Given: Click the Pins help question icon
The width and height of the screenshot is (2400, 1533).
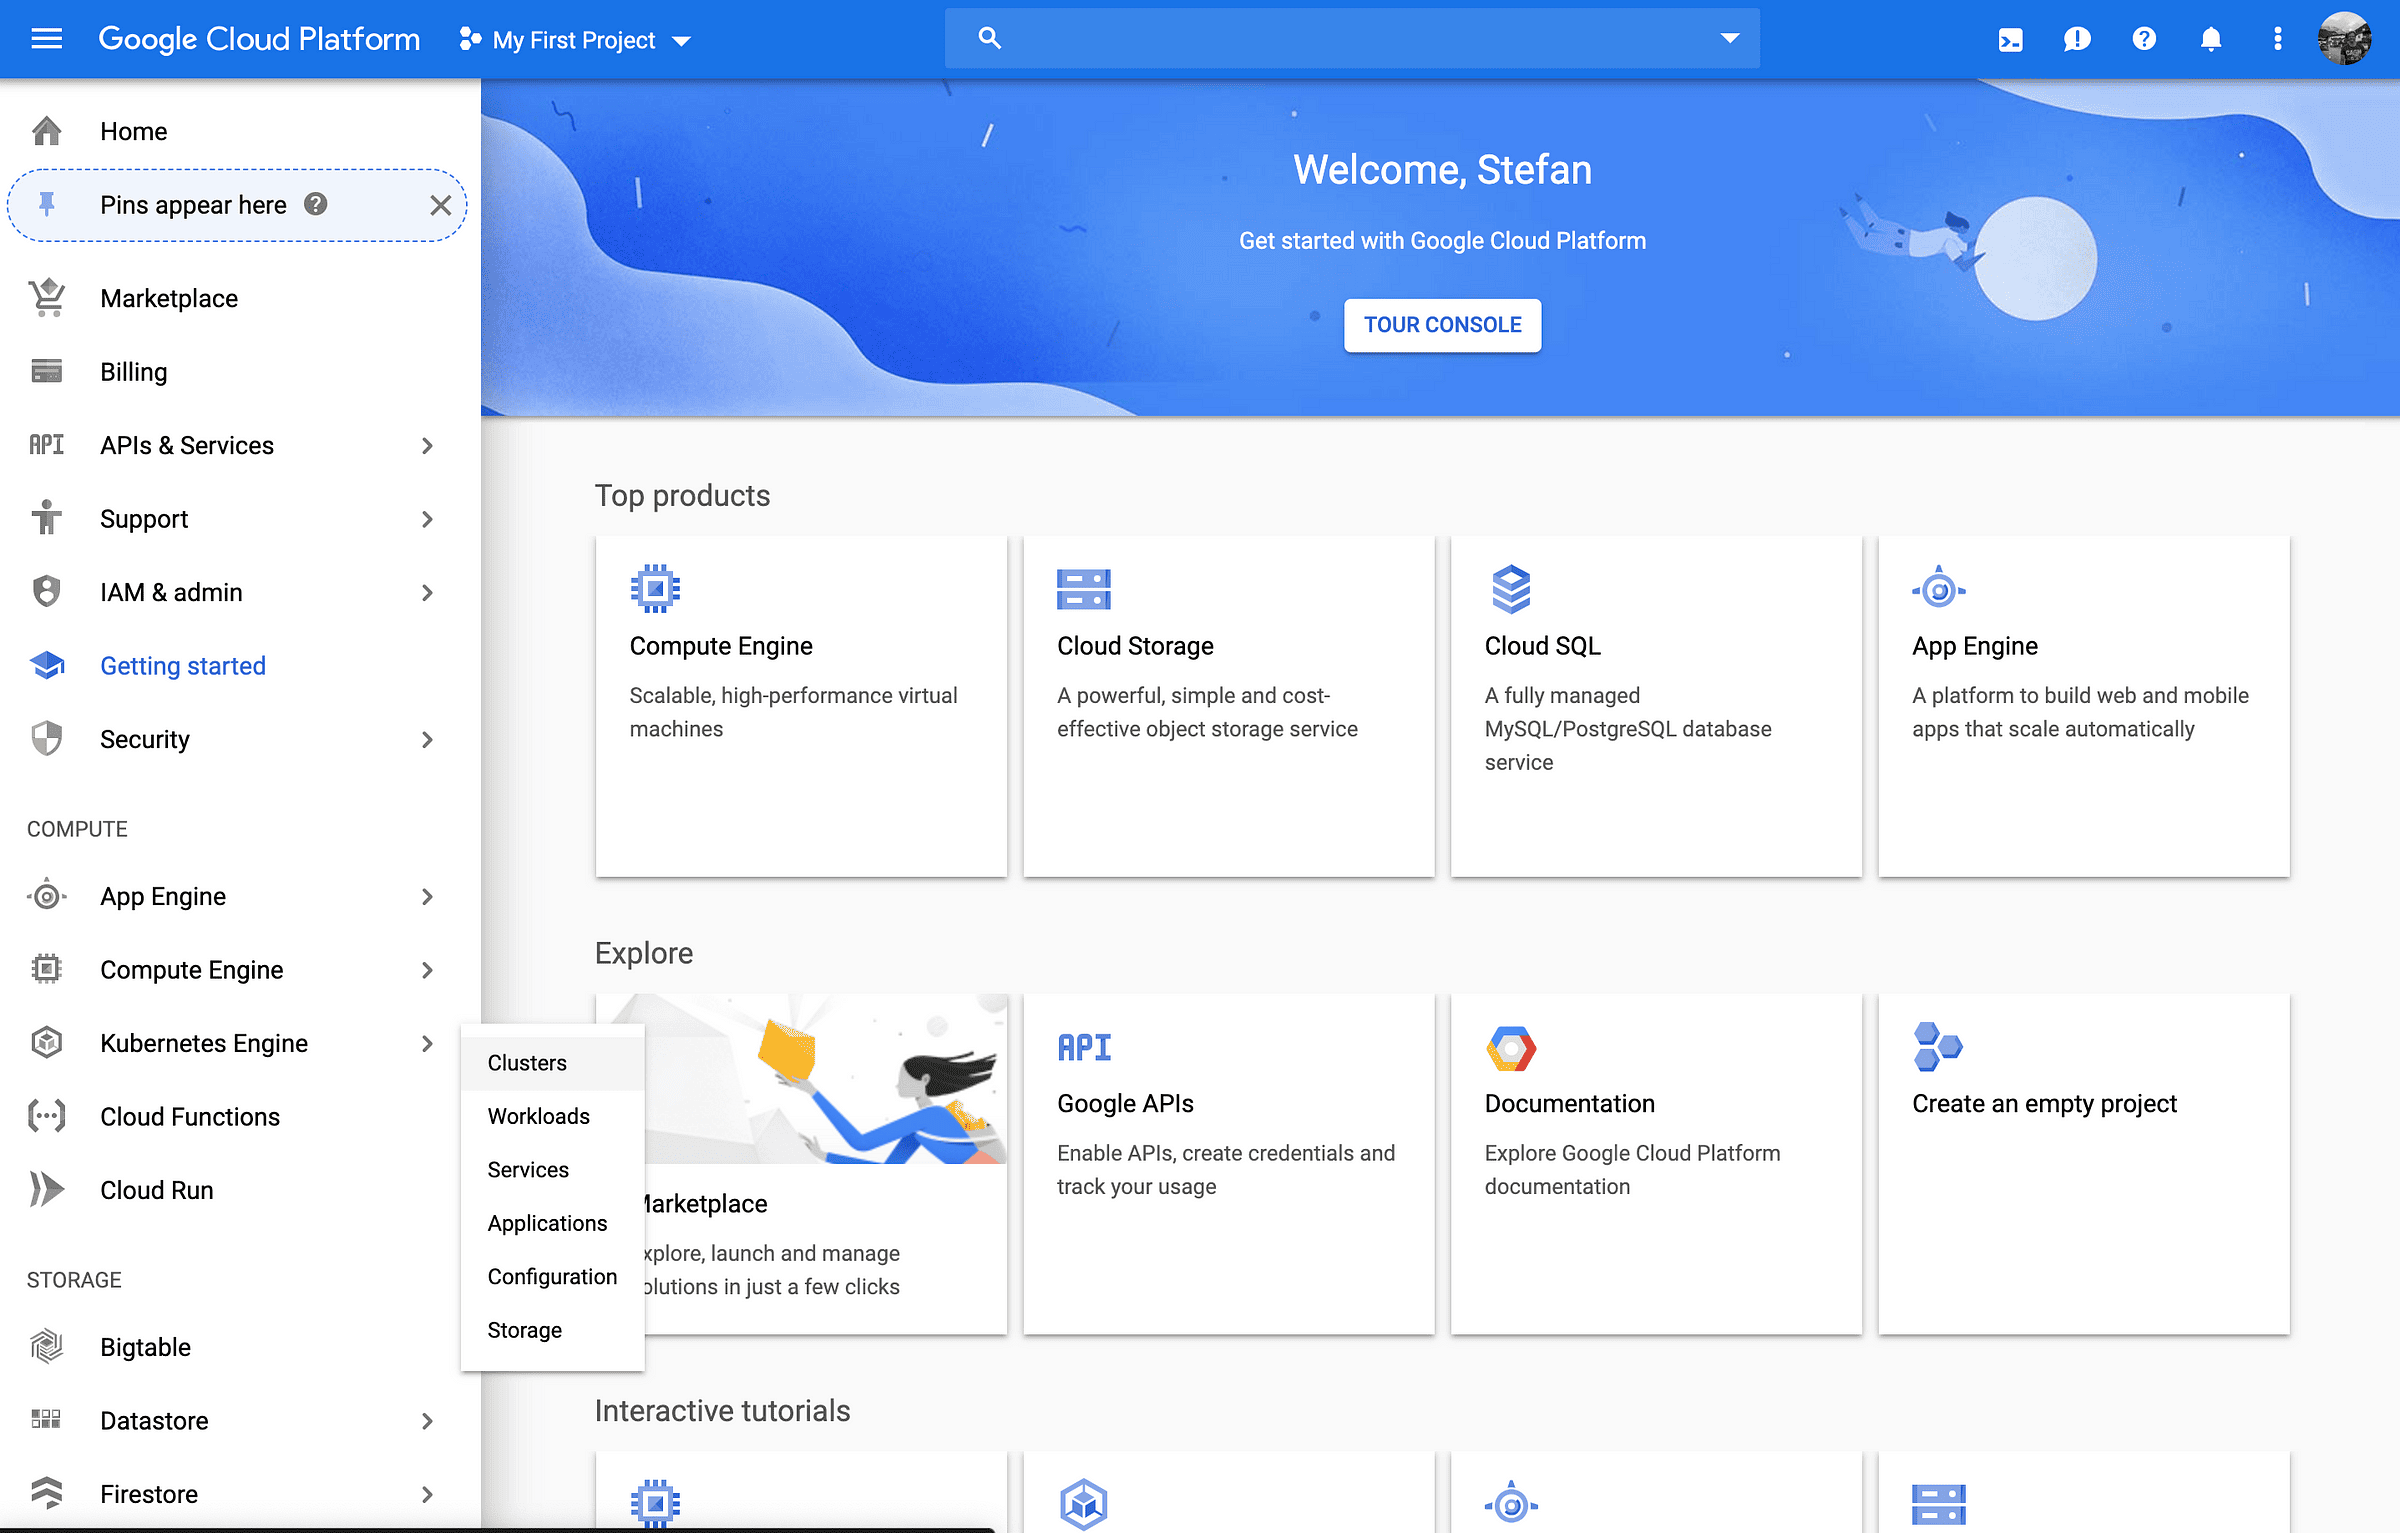Looking at the screenshot, I should [316, 204].
